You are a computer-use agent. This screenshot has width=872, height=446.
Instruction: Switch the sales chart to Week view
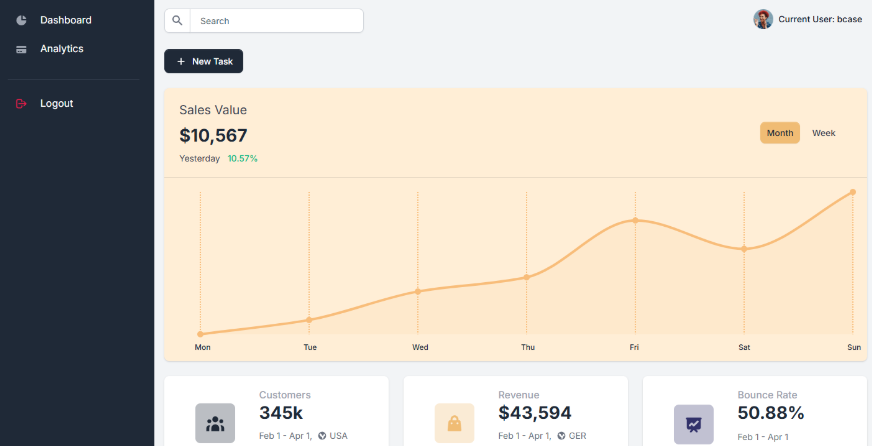(824, 133)
